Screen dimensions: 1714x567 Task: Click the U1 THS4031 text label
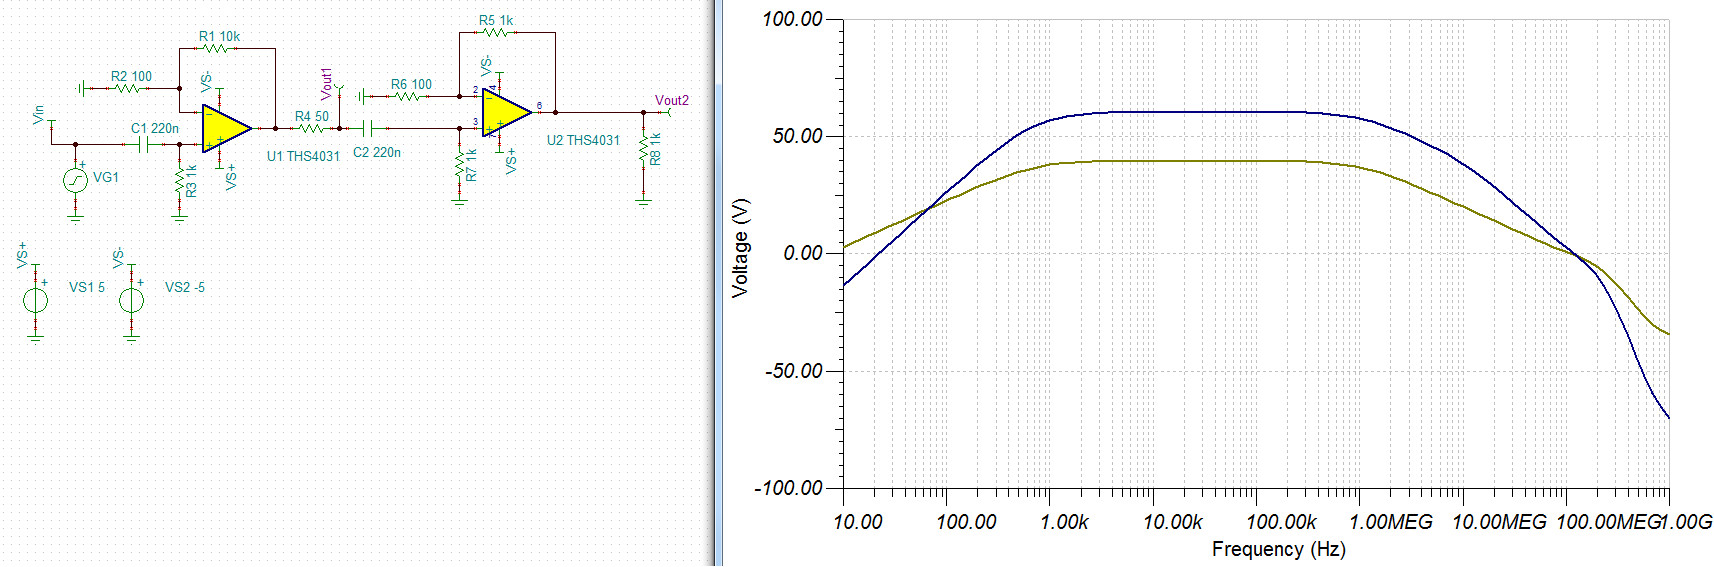(x=303, y=156)
